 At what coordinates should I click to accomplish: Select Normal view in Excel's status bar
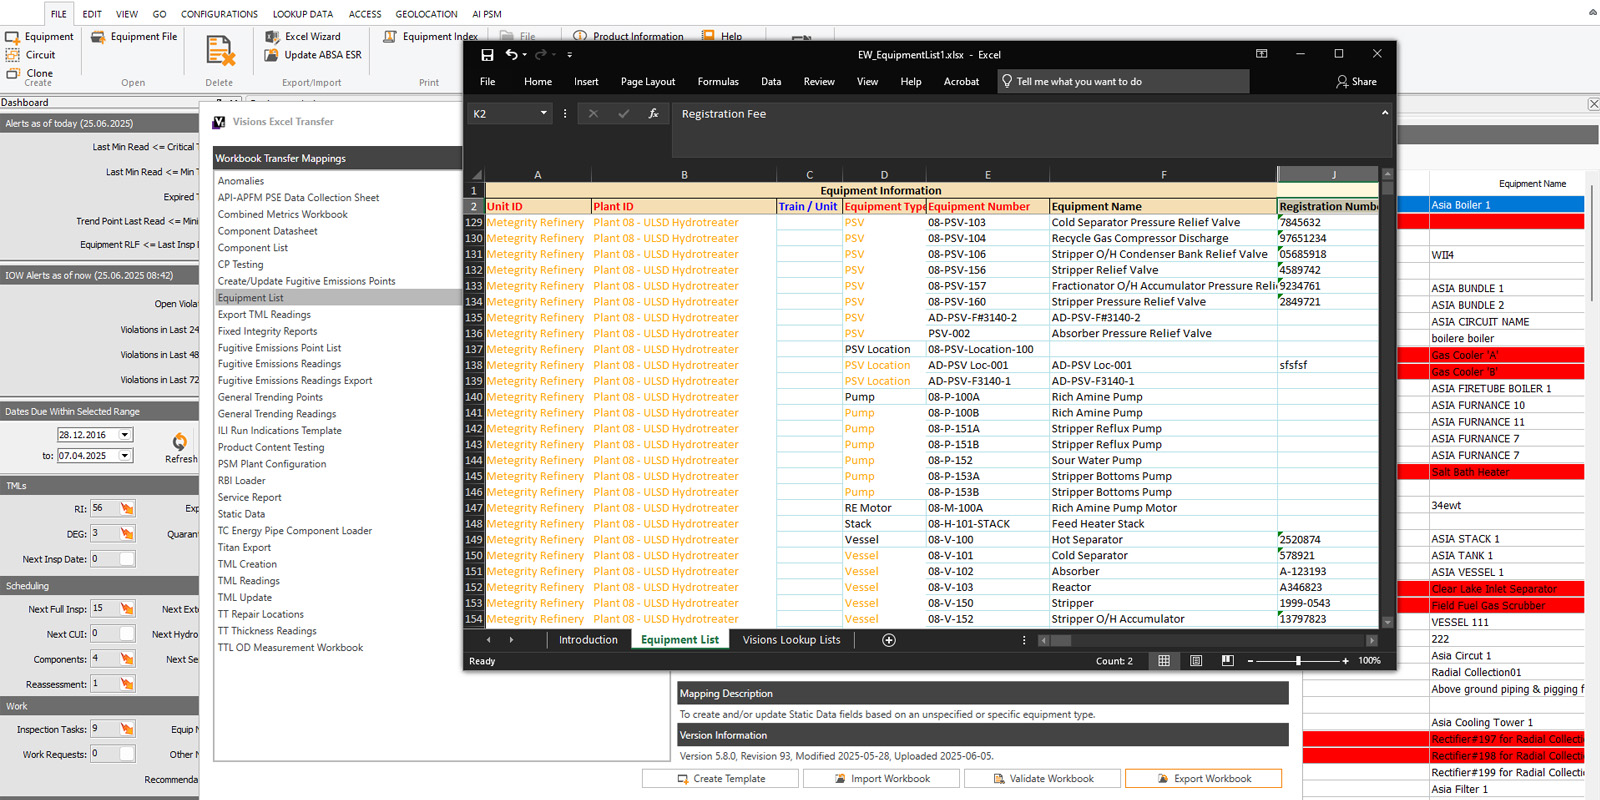1164,661
